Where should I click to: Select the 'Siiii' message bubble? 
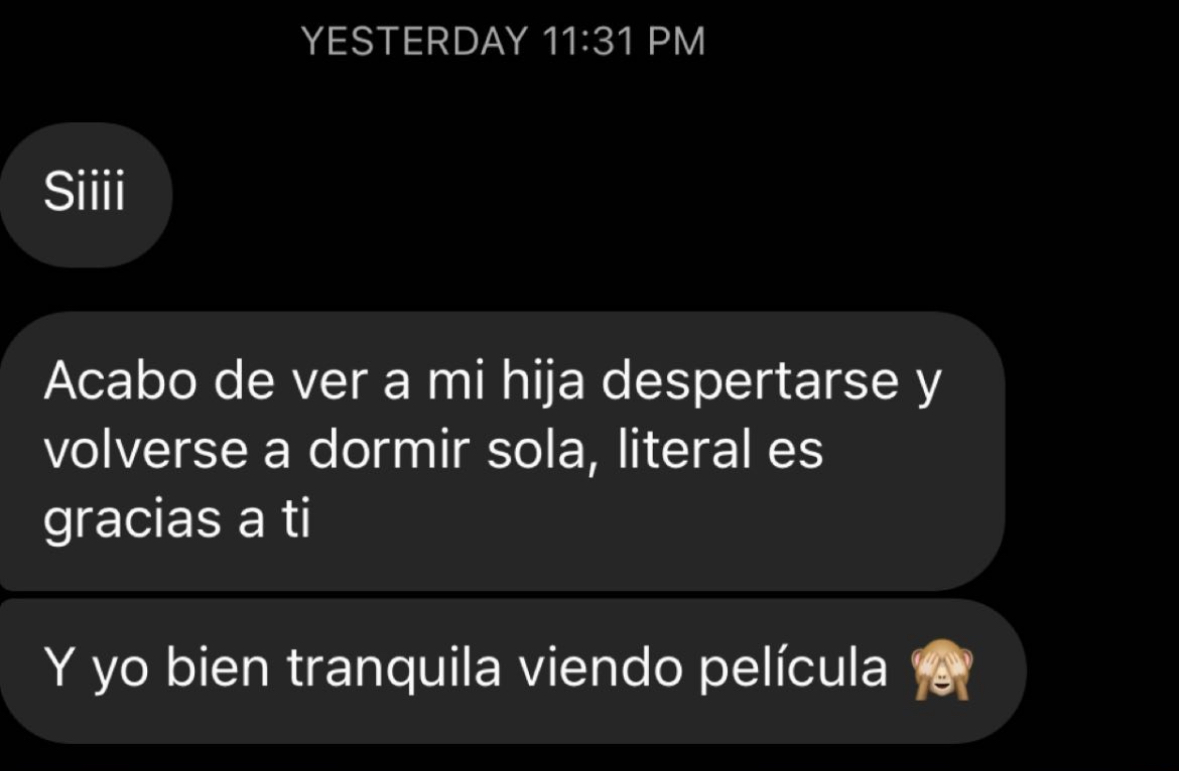(85, 194)
